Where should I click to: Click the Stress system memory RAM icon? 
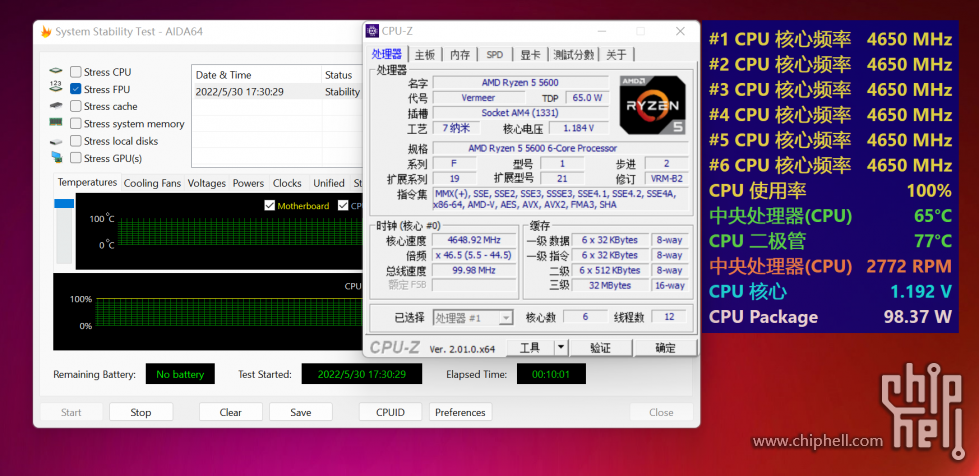point(56,123)
